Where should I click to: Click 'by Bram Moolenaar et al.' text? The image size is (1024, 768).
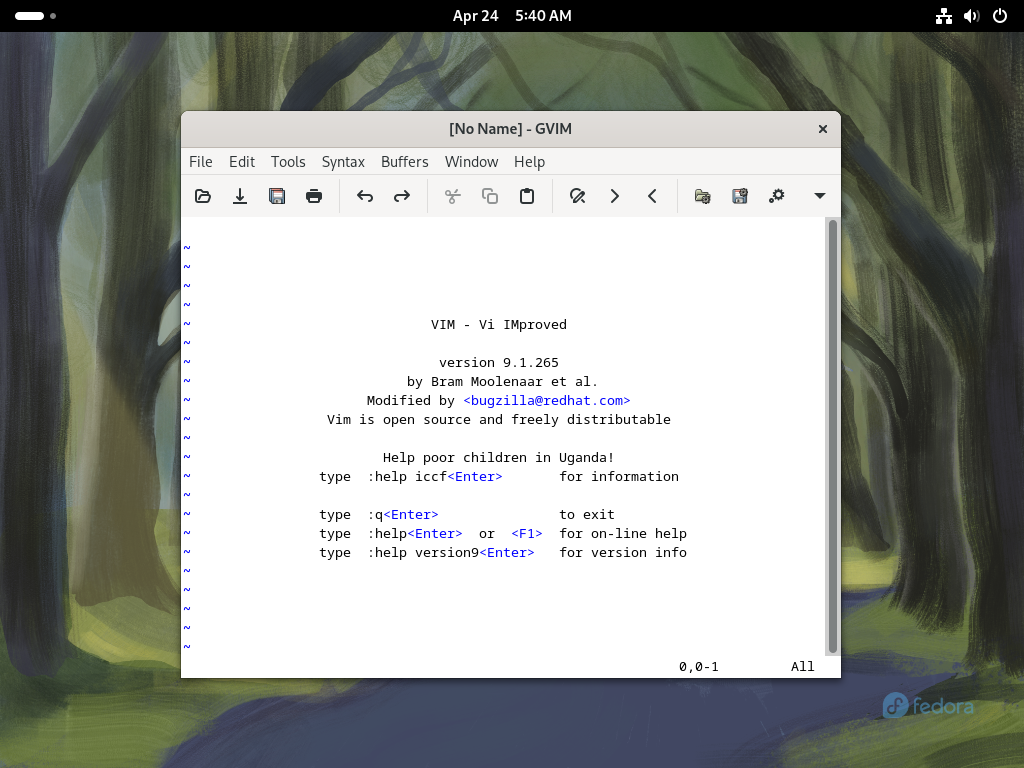[x=502, y=381]
